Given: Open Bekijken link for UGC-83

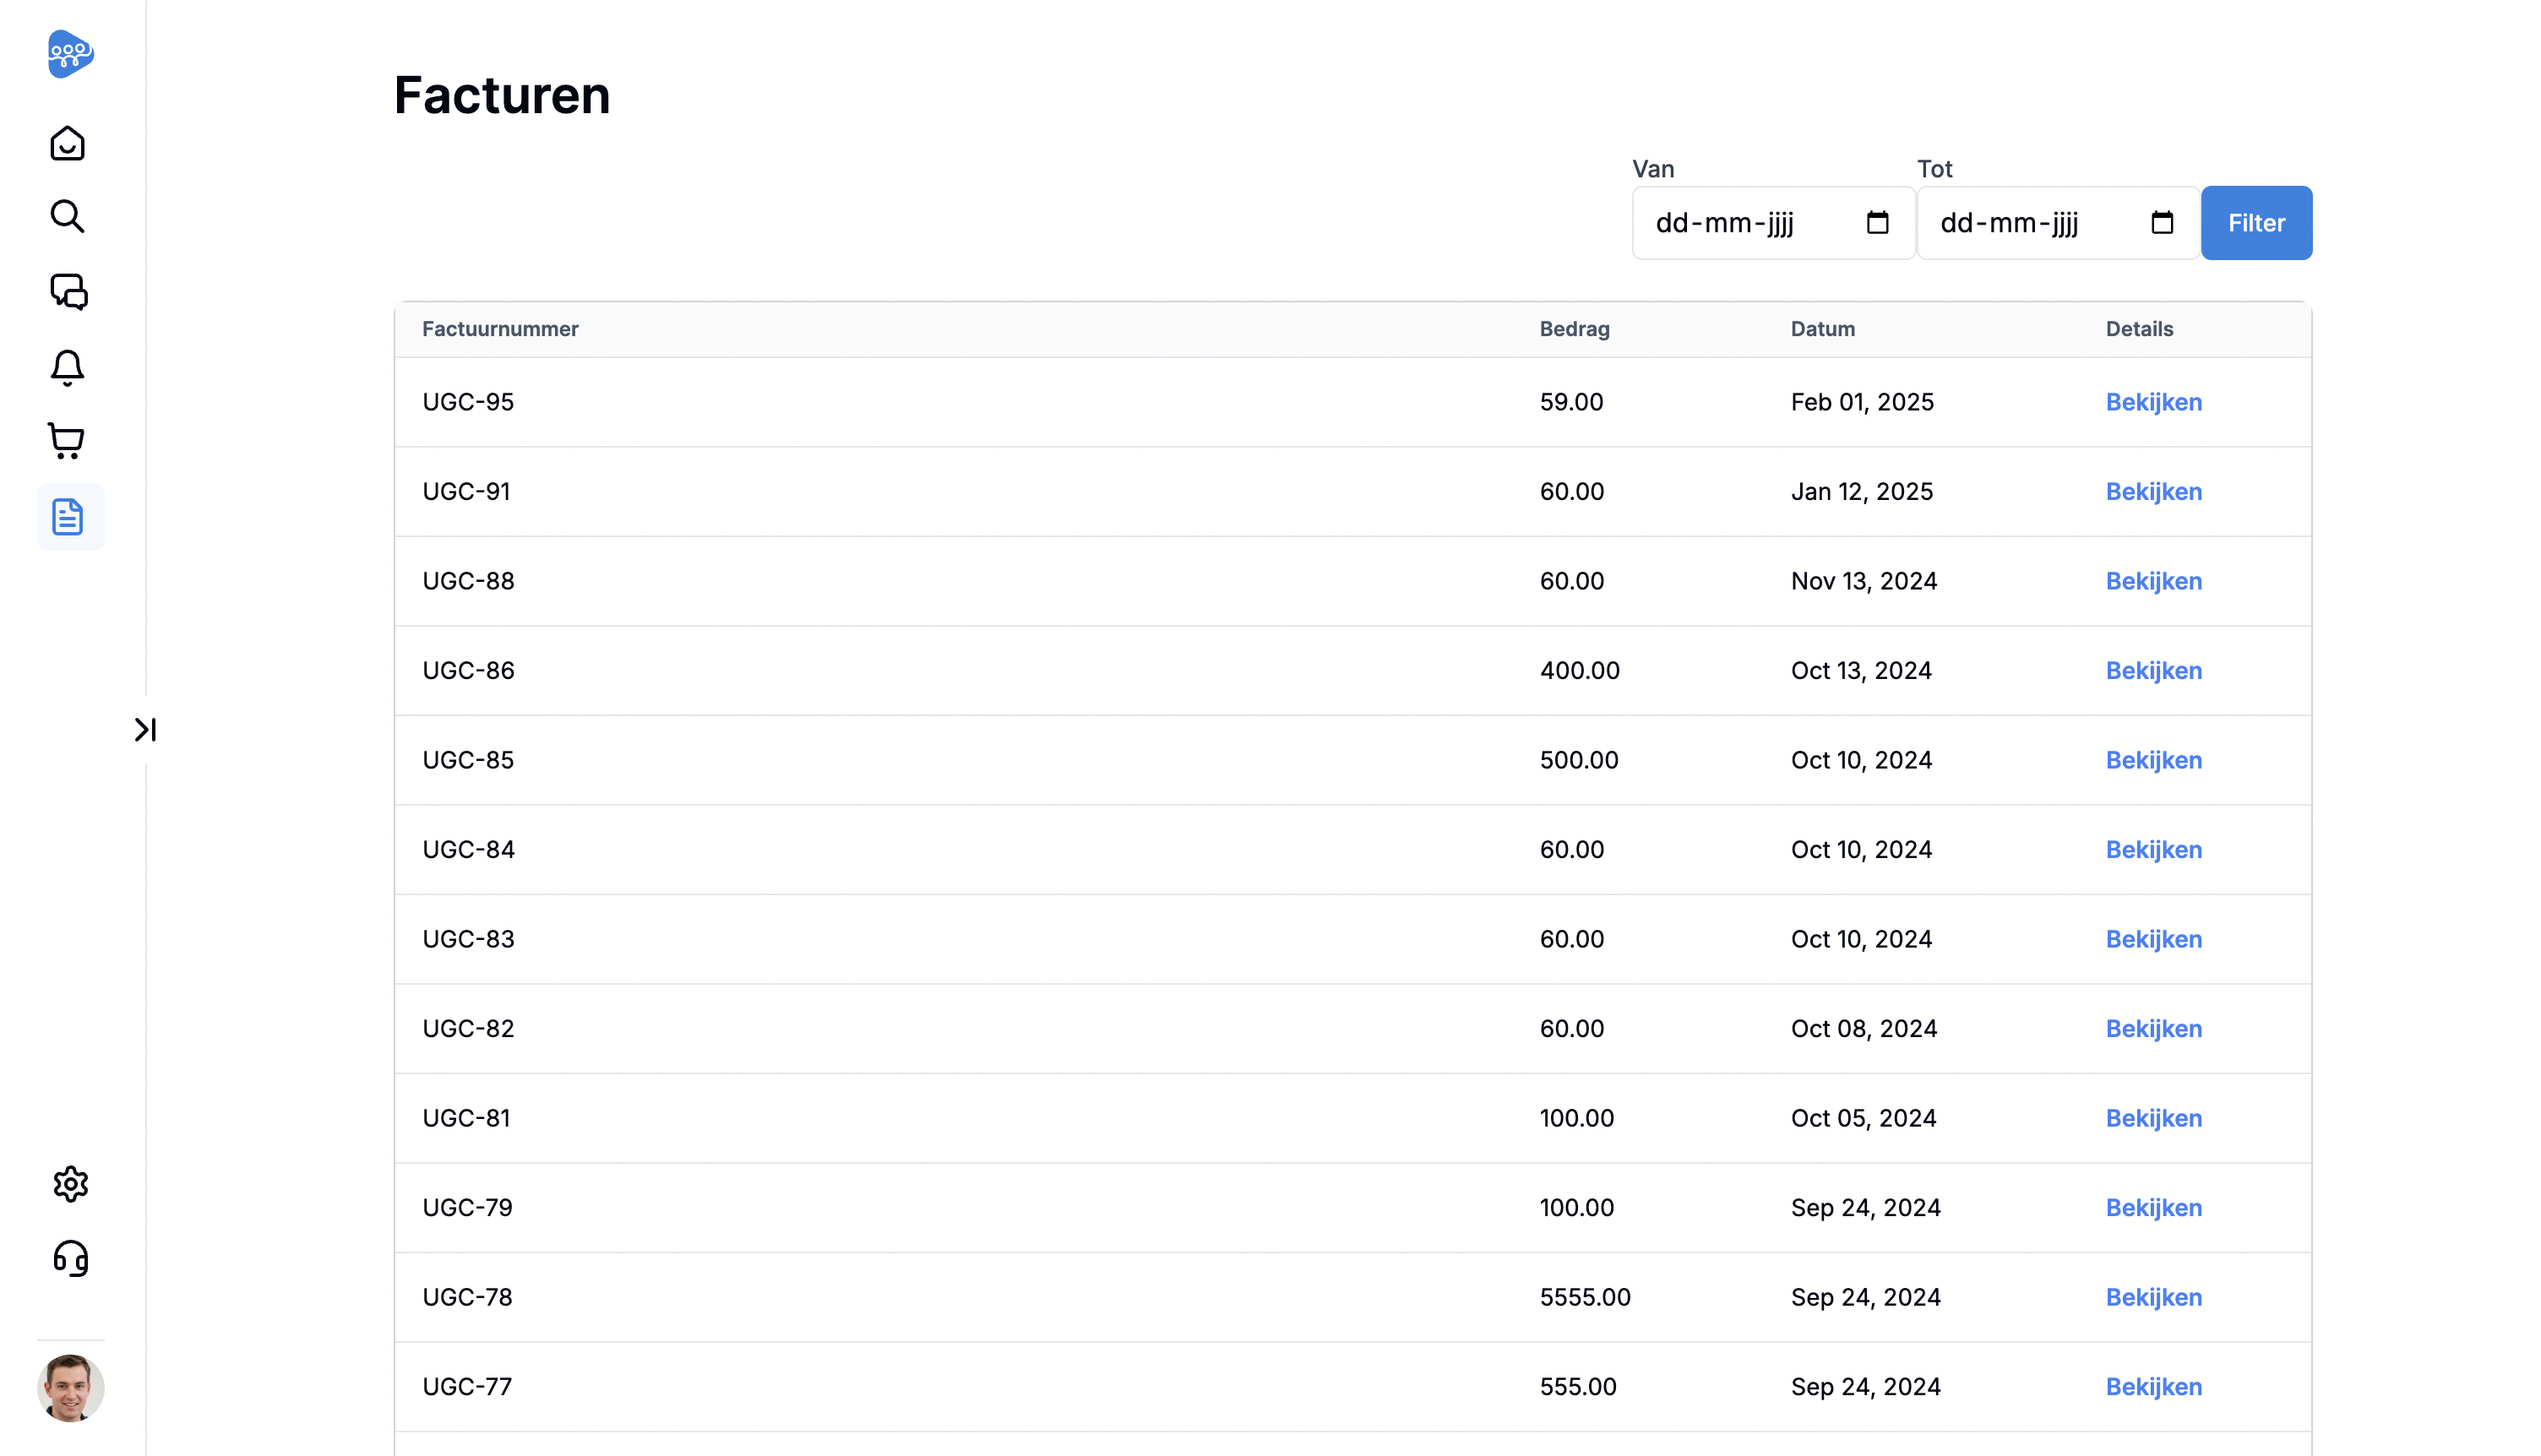Looking at the screenshot, I should [2153, 939].
